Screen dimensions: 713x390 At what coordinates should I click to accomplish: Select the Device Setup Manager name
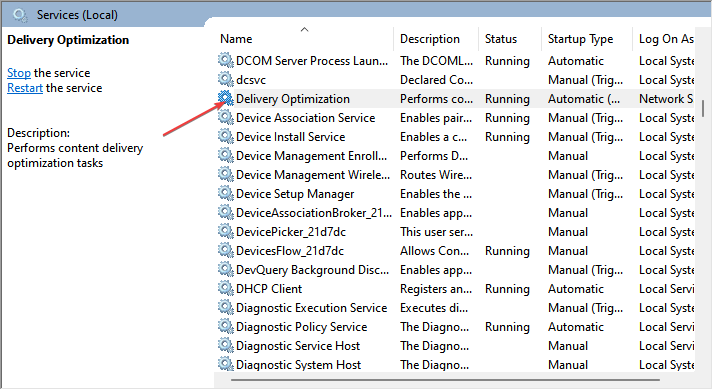(295, 194)
